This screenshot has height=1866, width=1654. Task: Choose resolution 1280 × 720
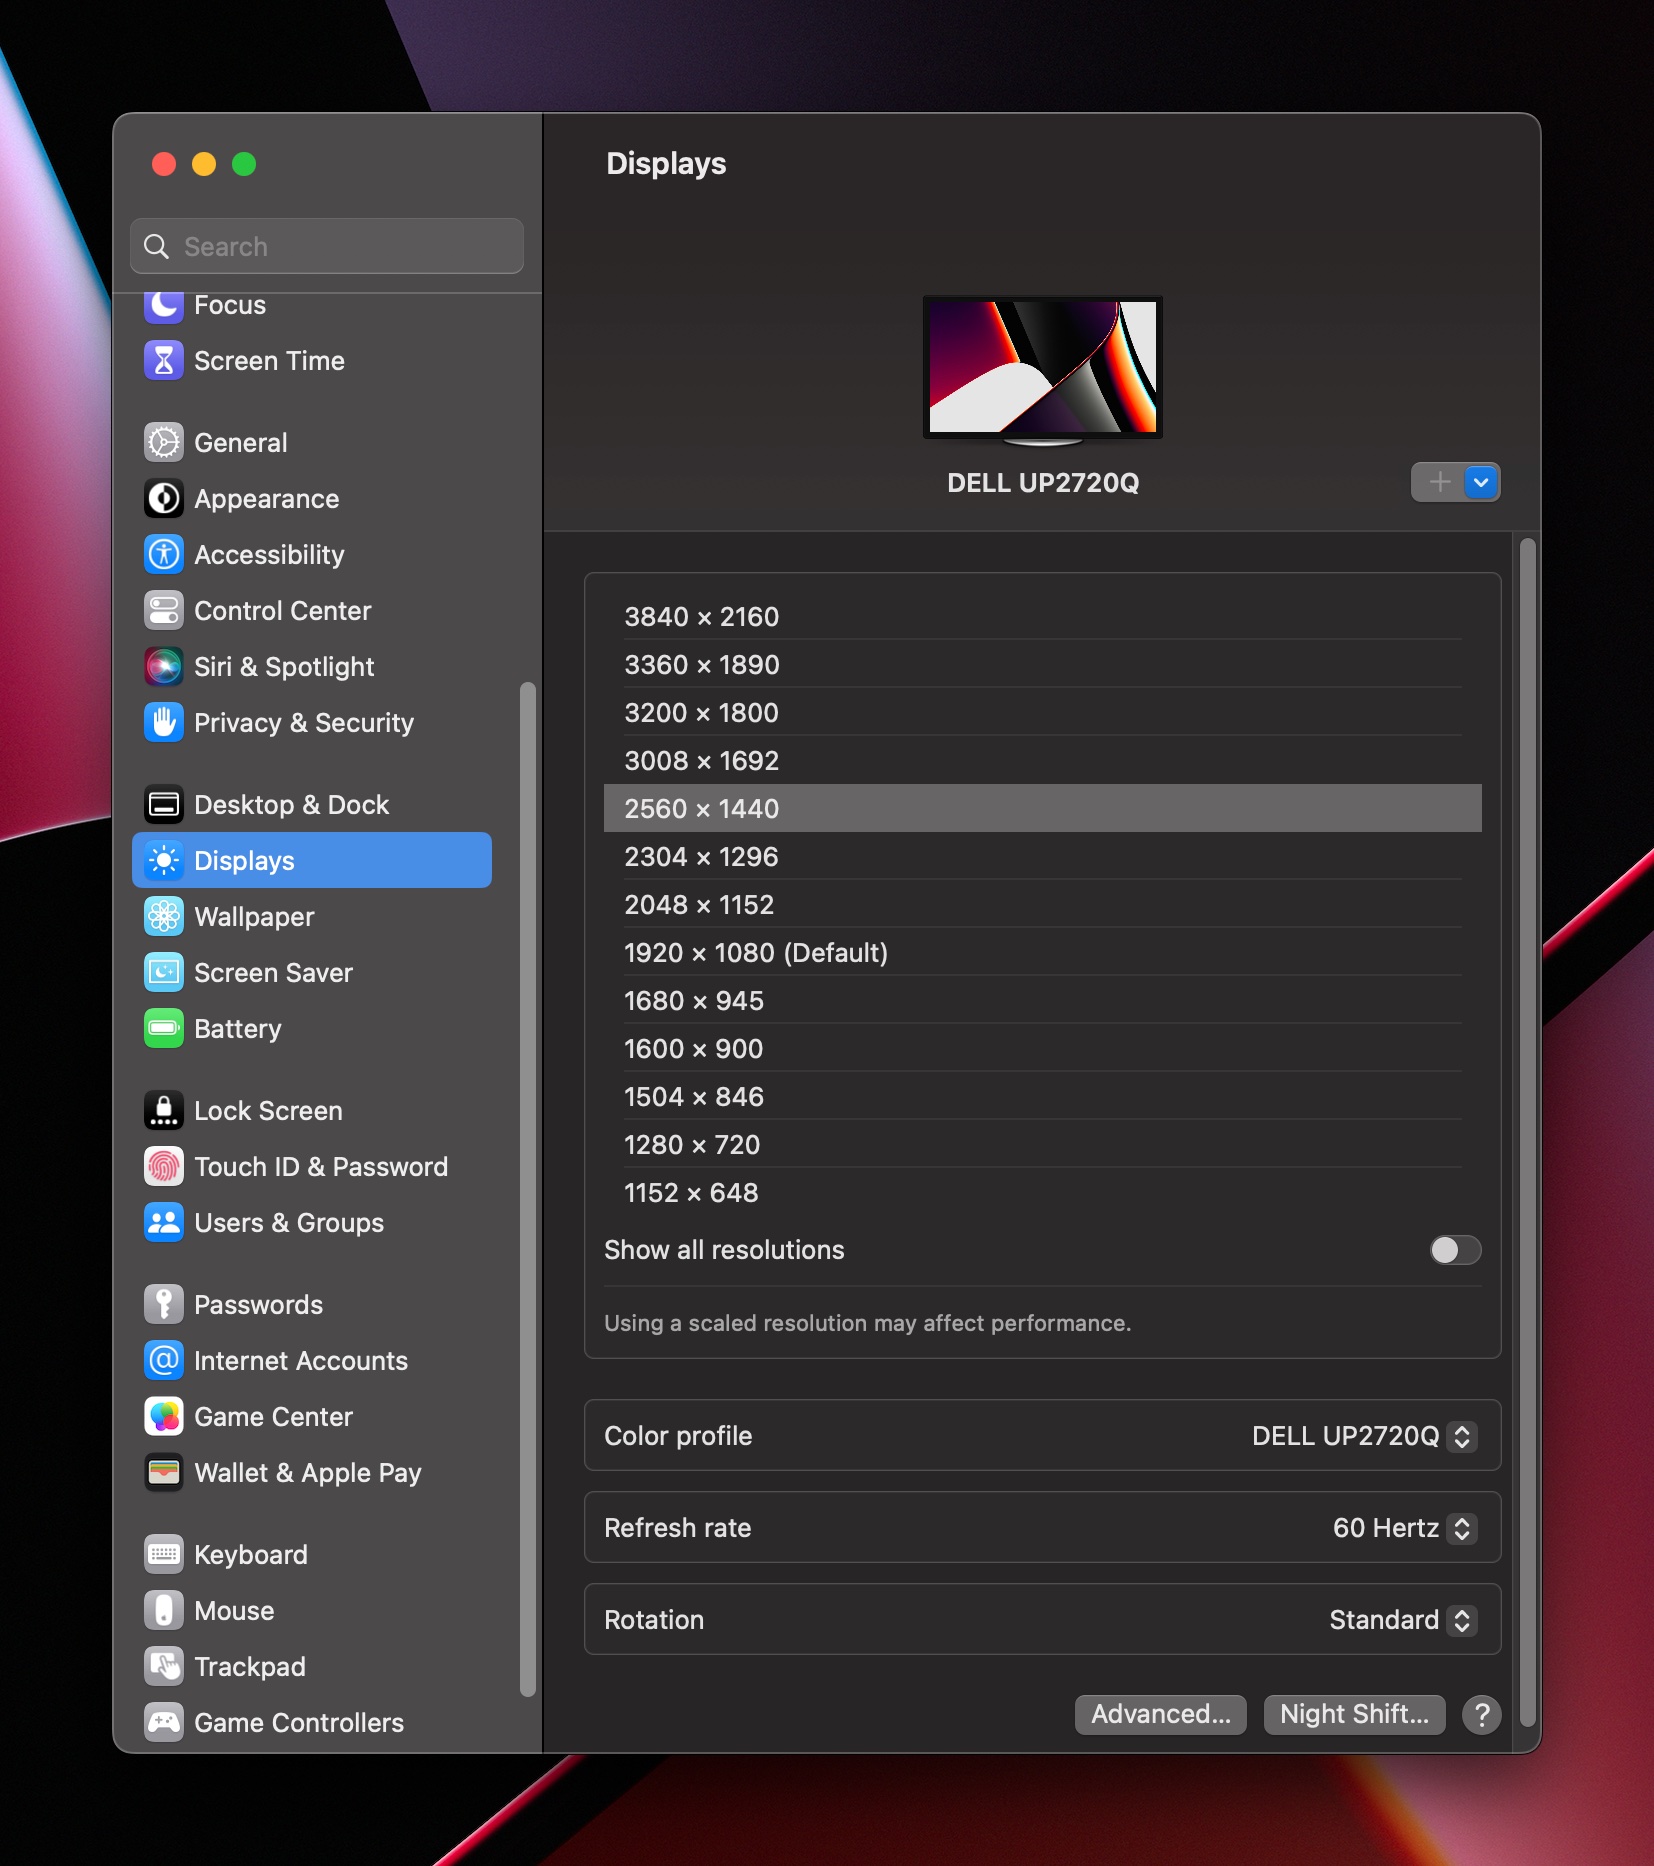1043,1145
